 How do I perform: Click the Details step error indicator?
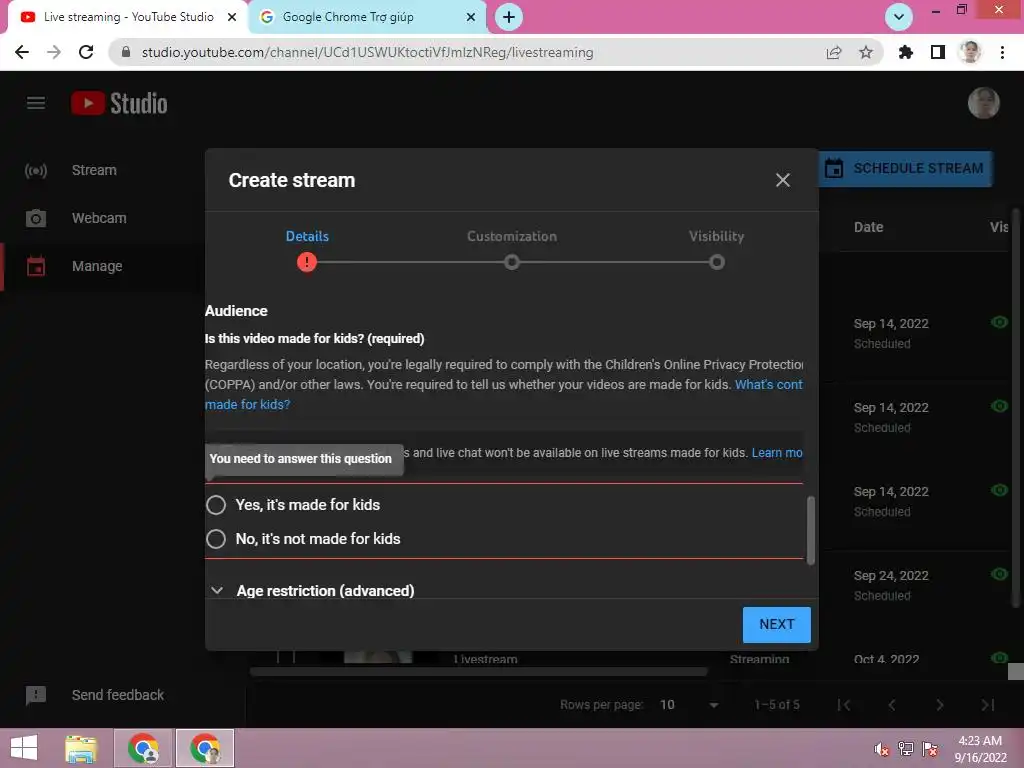[306, 262]
